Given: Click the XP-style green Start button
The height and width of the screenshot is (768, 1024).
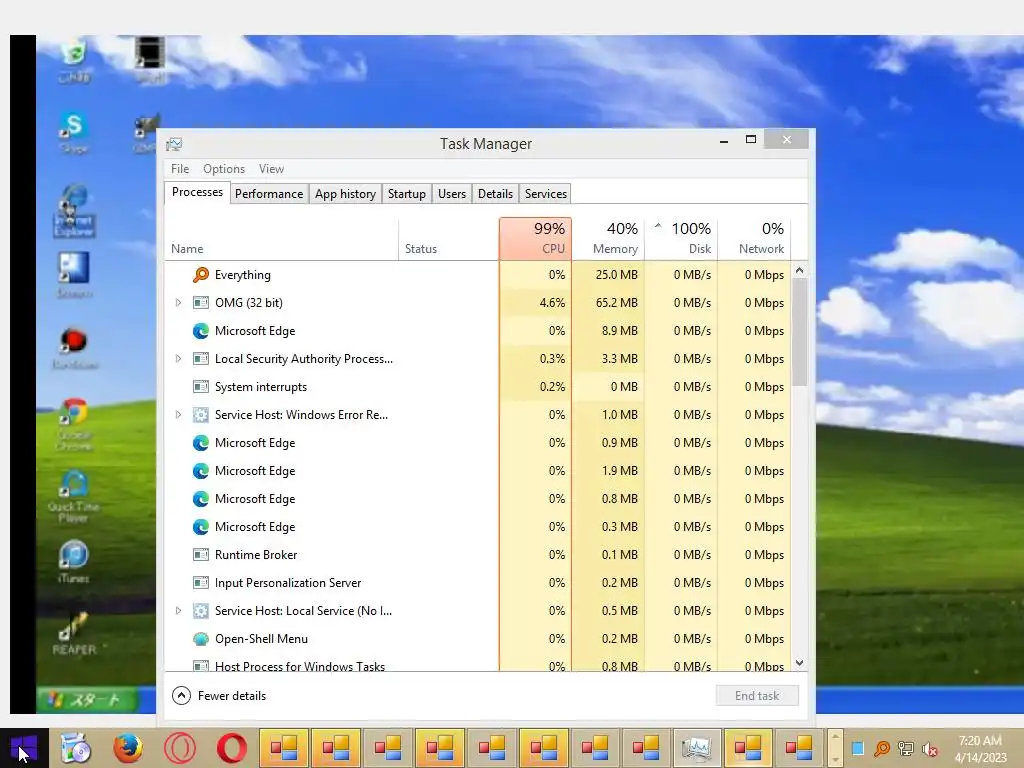Looking at the screenshot, I should tap(88, 700).
